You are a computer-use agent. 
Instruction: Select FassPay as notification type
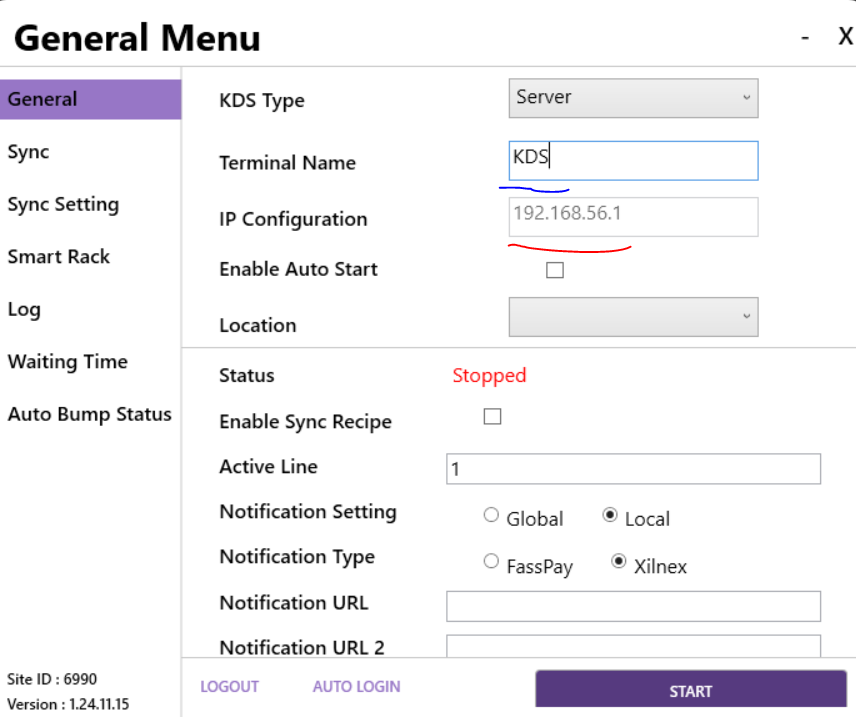click(491, 562)
